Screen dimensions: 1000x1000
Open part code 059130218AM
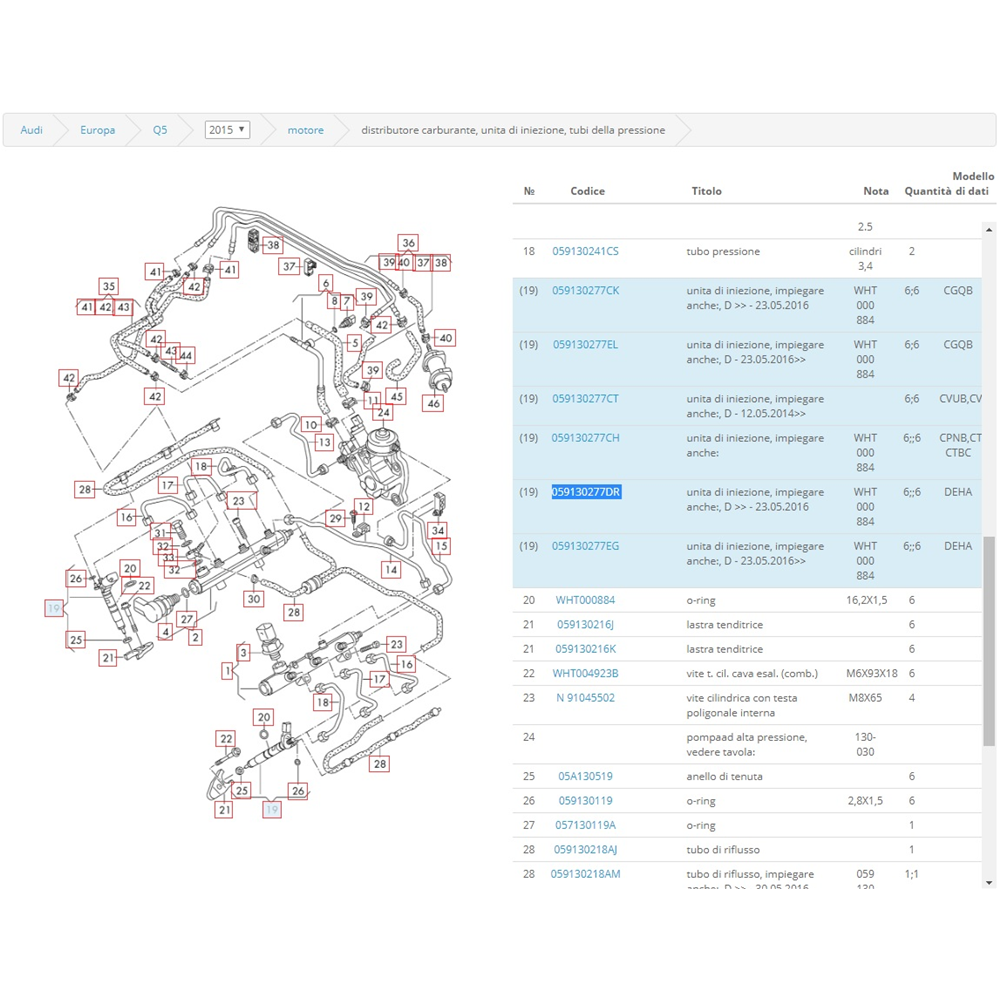click(x=585, y=874)
